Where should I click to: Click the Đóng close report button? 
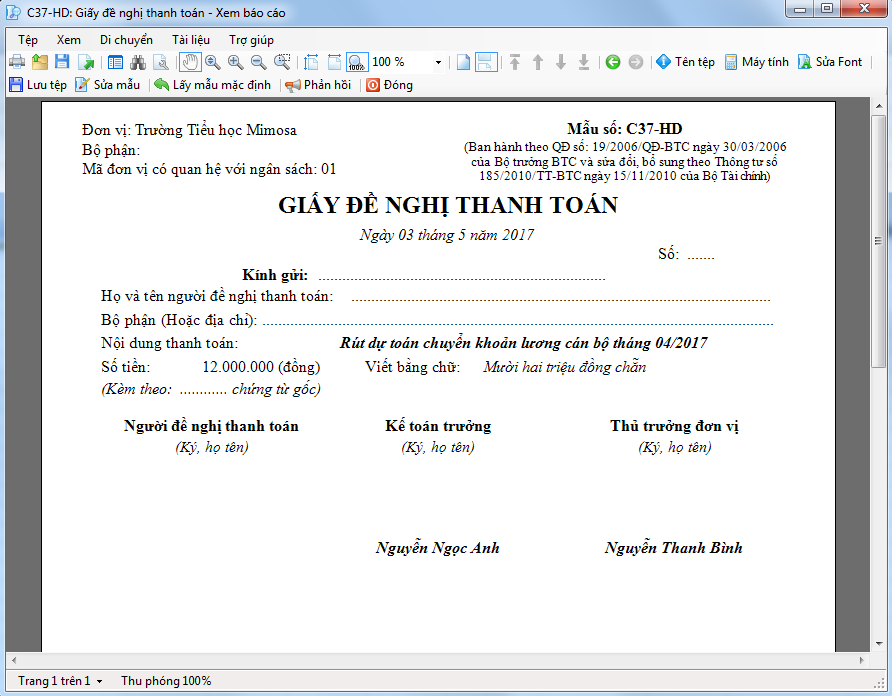390,85
